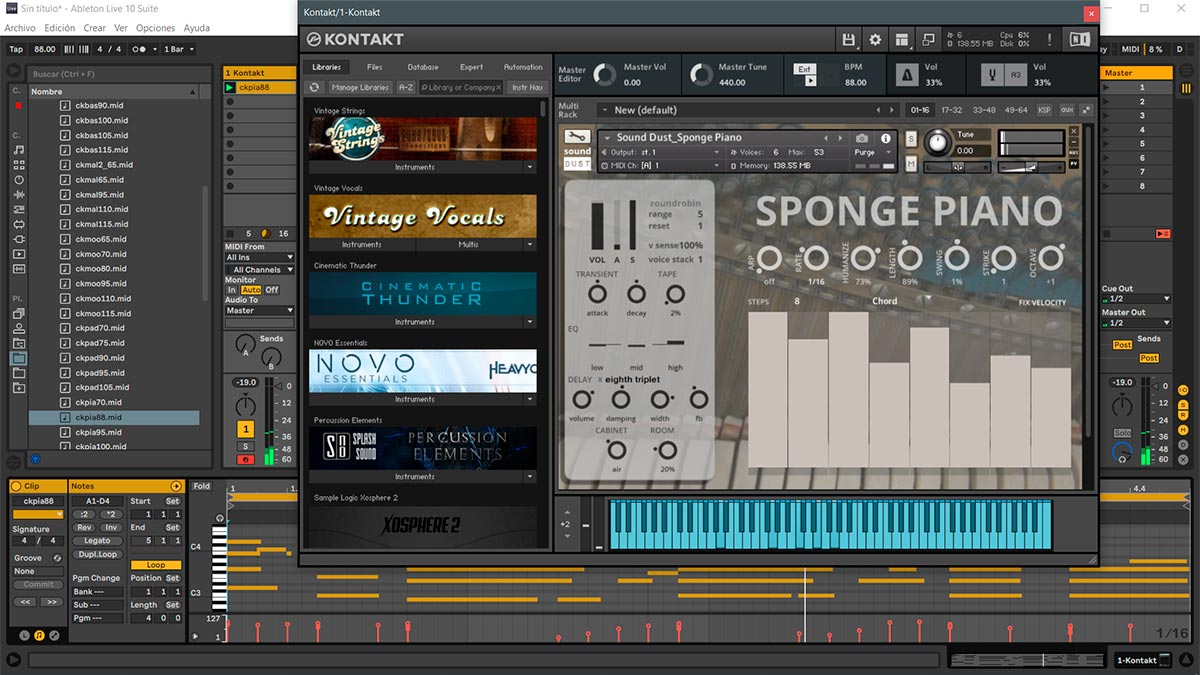Open Cinematic Thunder Instruments dropdown arrow
This screenshot has height=675, width=1200.
530,322
